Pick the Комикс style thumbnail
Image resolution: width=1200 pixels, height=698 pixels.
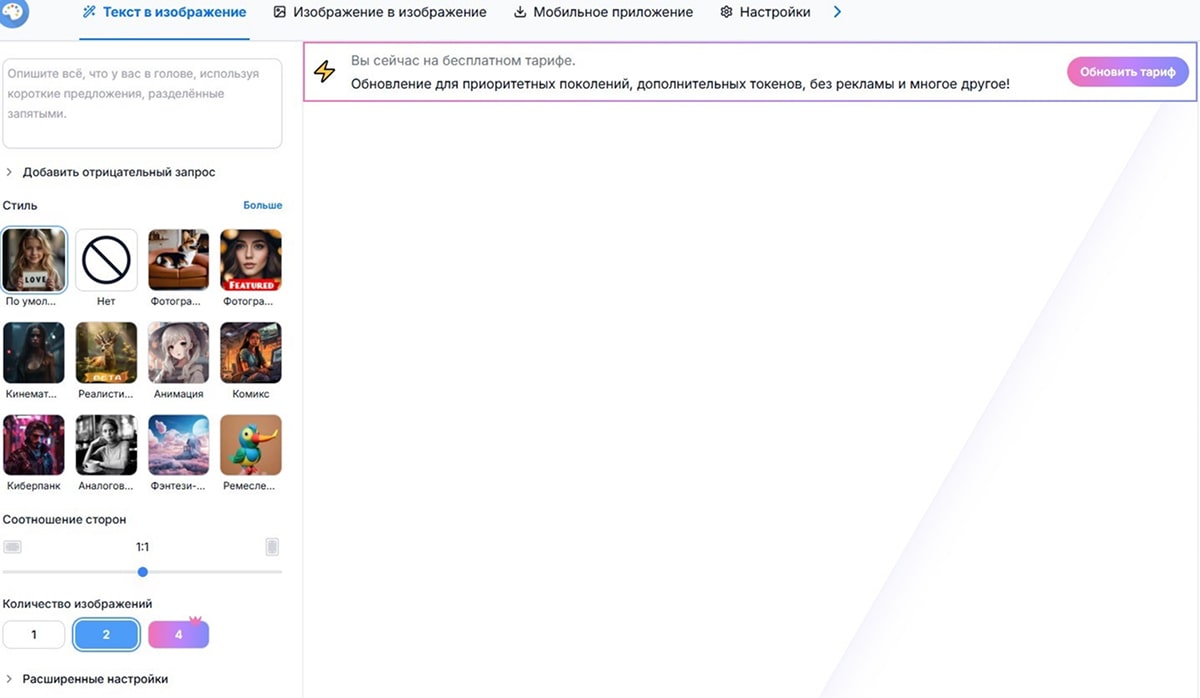[250, 353]
